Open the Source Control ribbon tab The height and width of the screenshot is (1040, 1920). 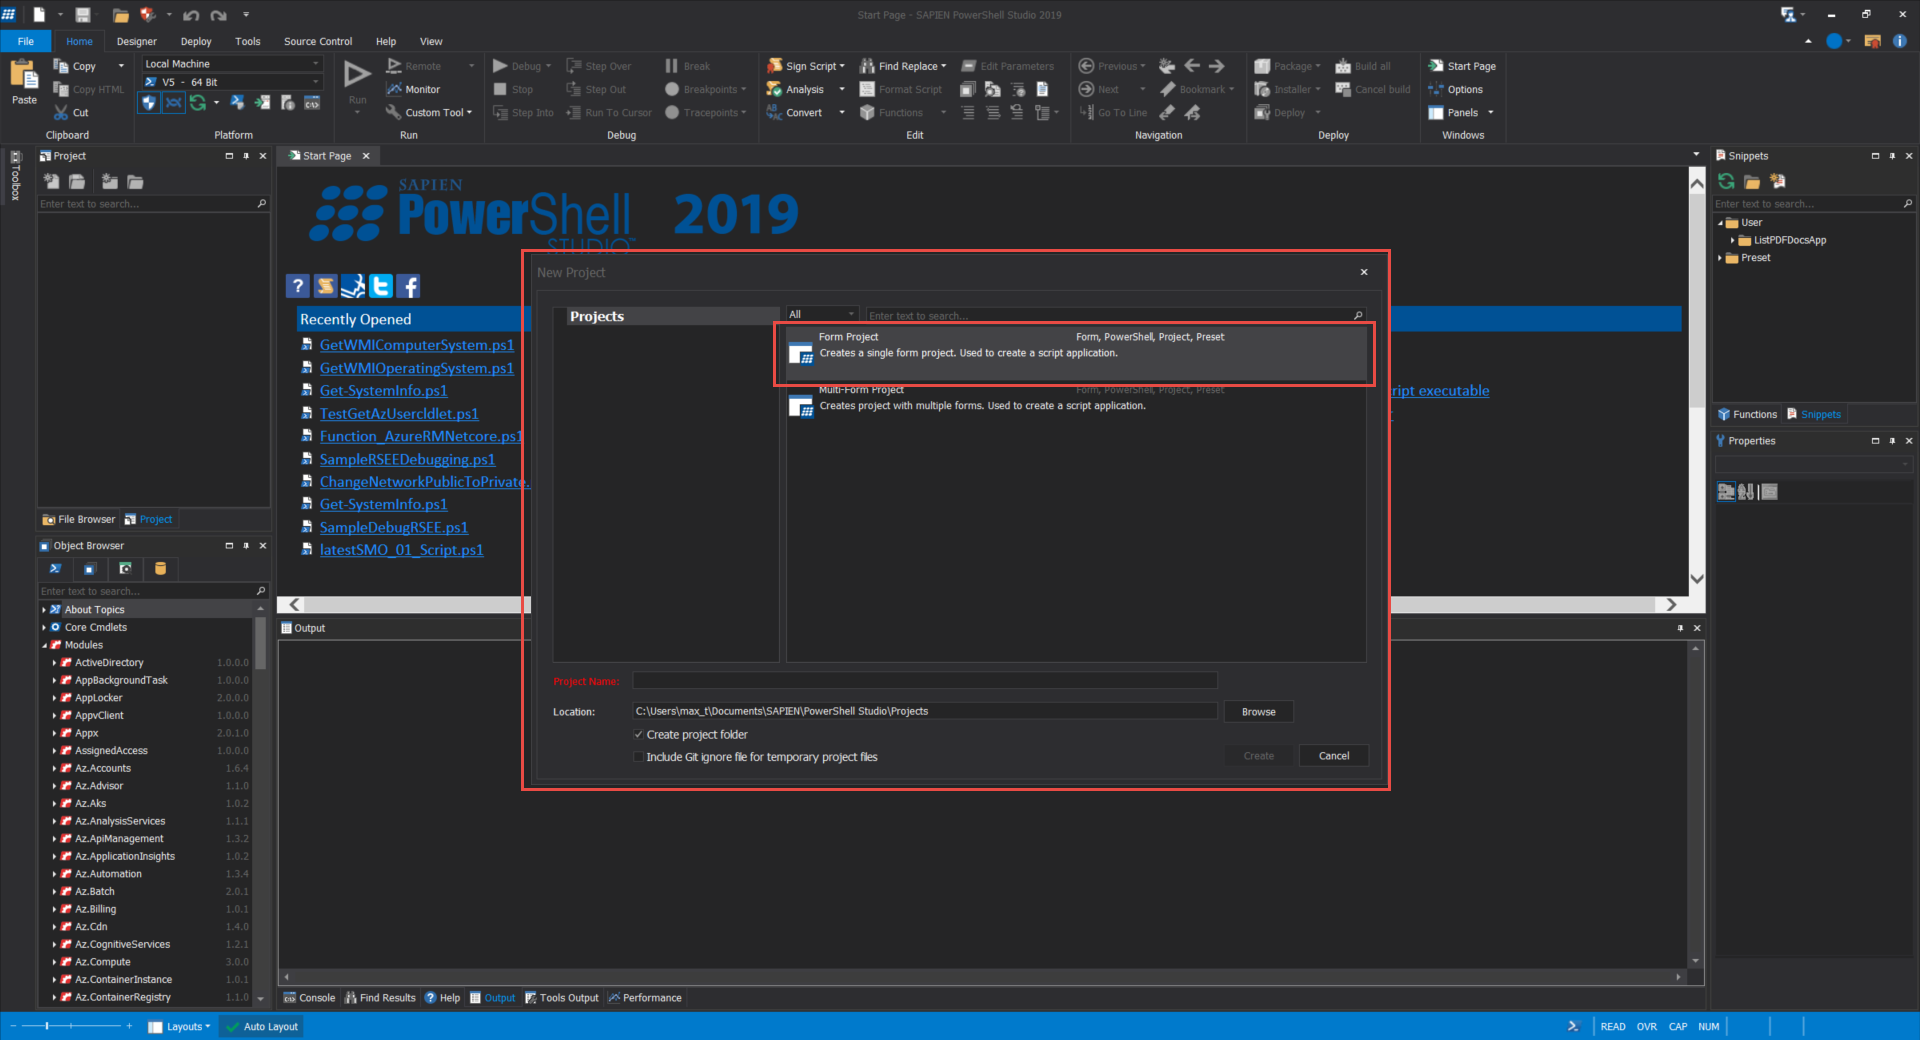click(x=318, y=41)
